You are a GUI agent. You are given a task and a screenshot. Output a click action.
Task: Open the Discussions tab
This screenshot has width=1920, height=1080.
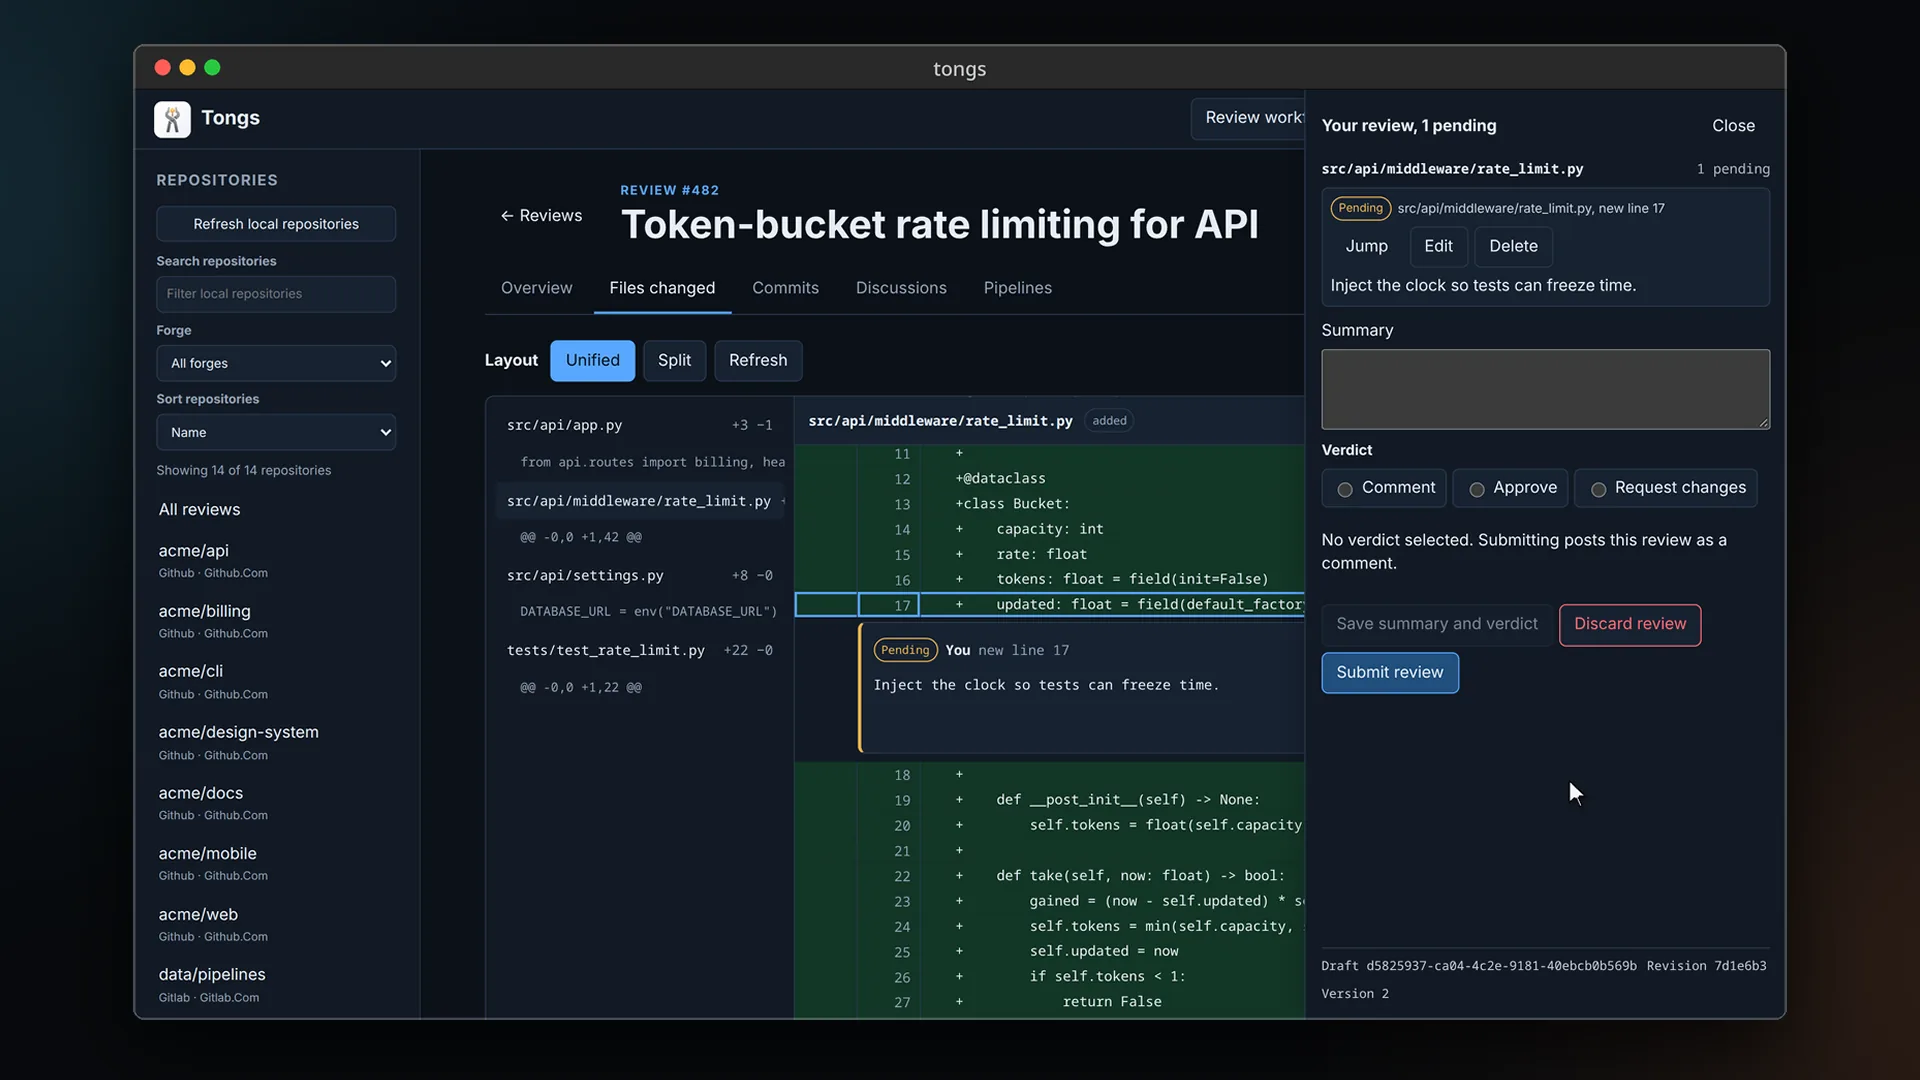click(901, 288)
